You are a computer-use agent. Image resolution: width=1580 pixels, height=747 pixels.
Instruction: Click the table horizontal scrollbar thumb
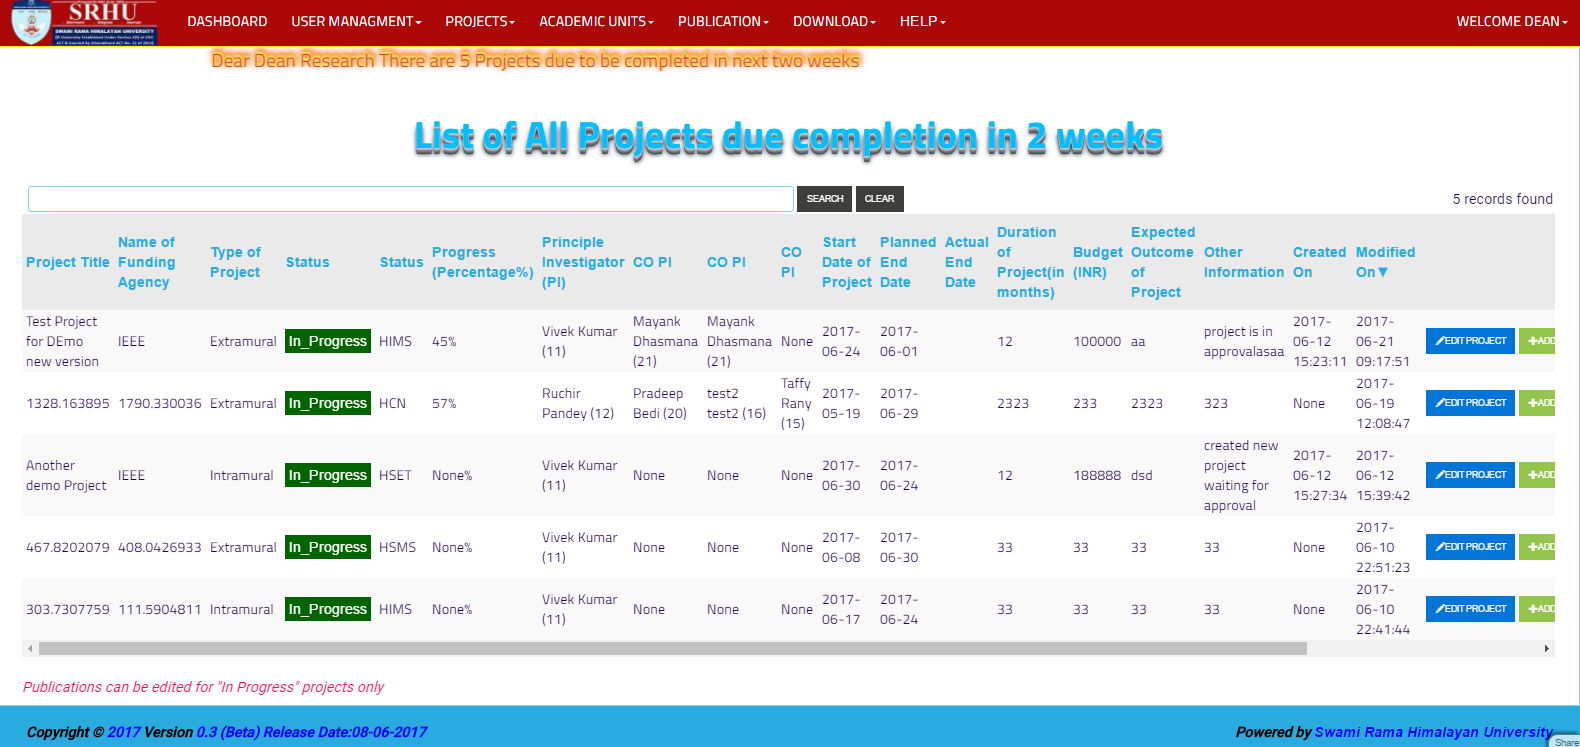672,649
